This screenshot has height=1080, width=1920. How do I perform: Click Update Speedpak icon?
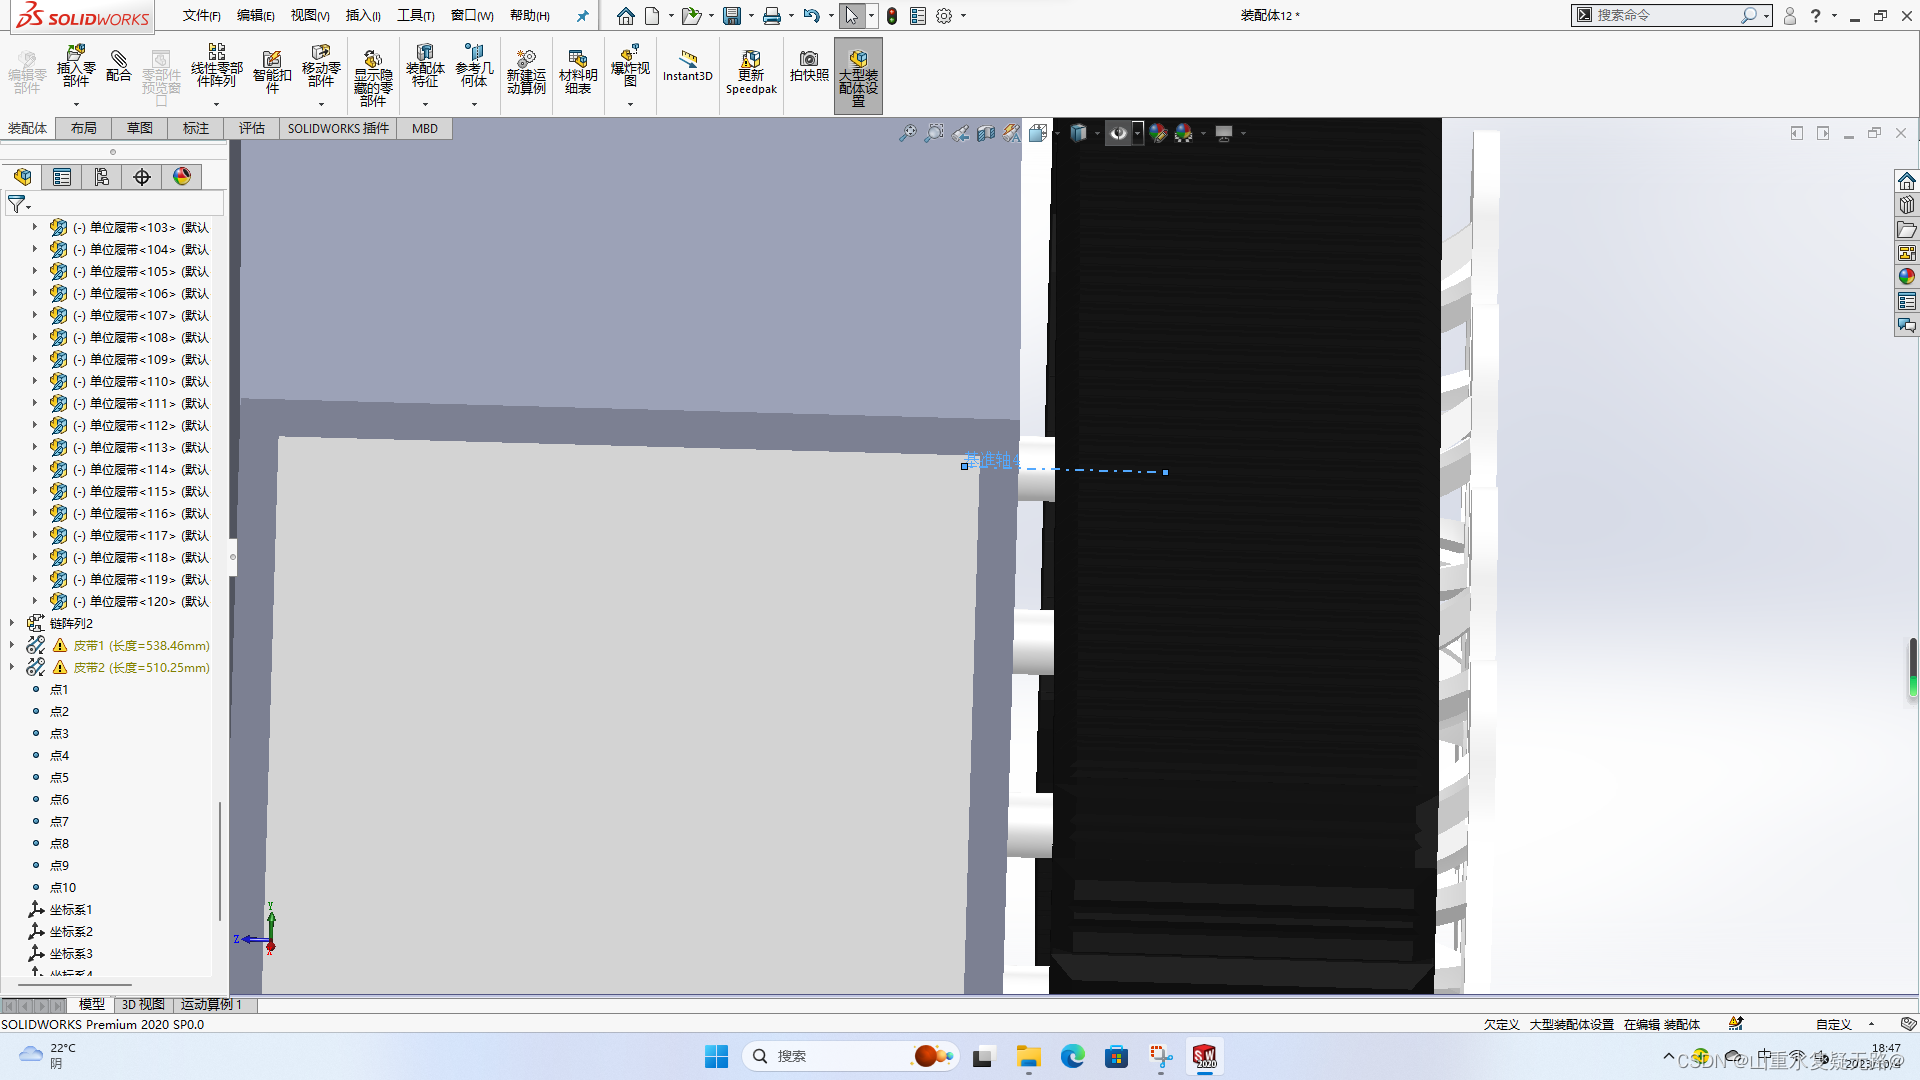tap(751, 72)
